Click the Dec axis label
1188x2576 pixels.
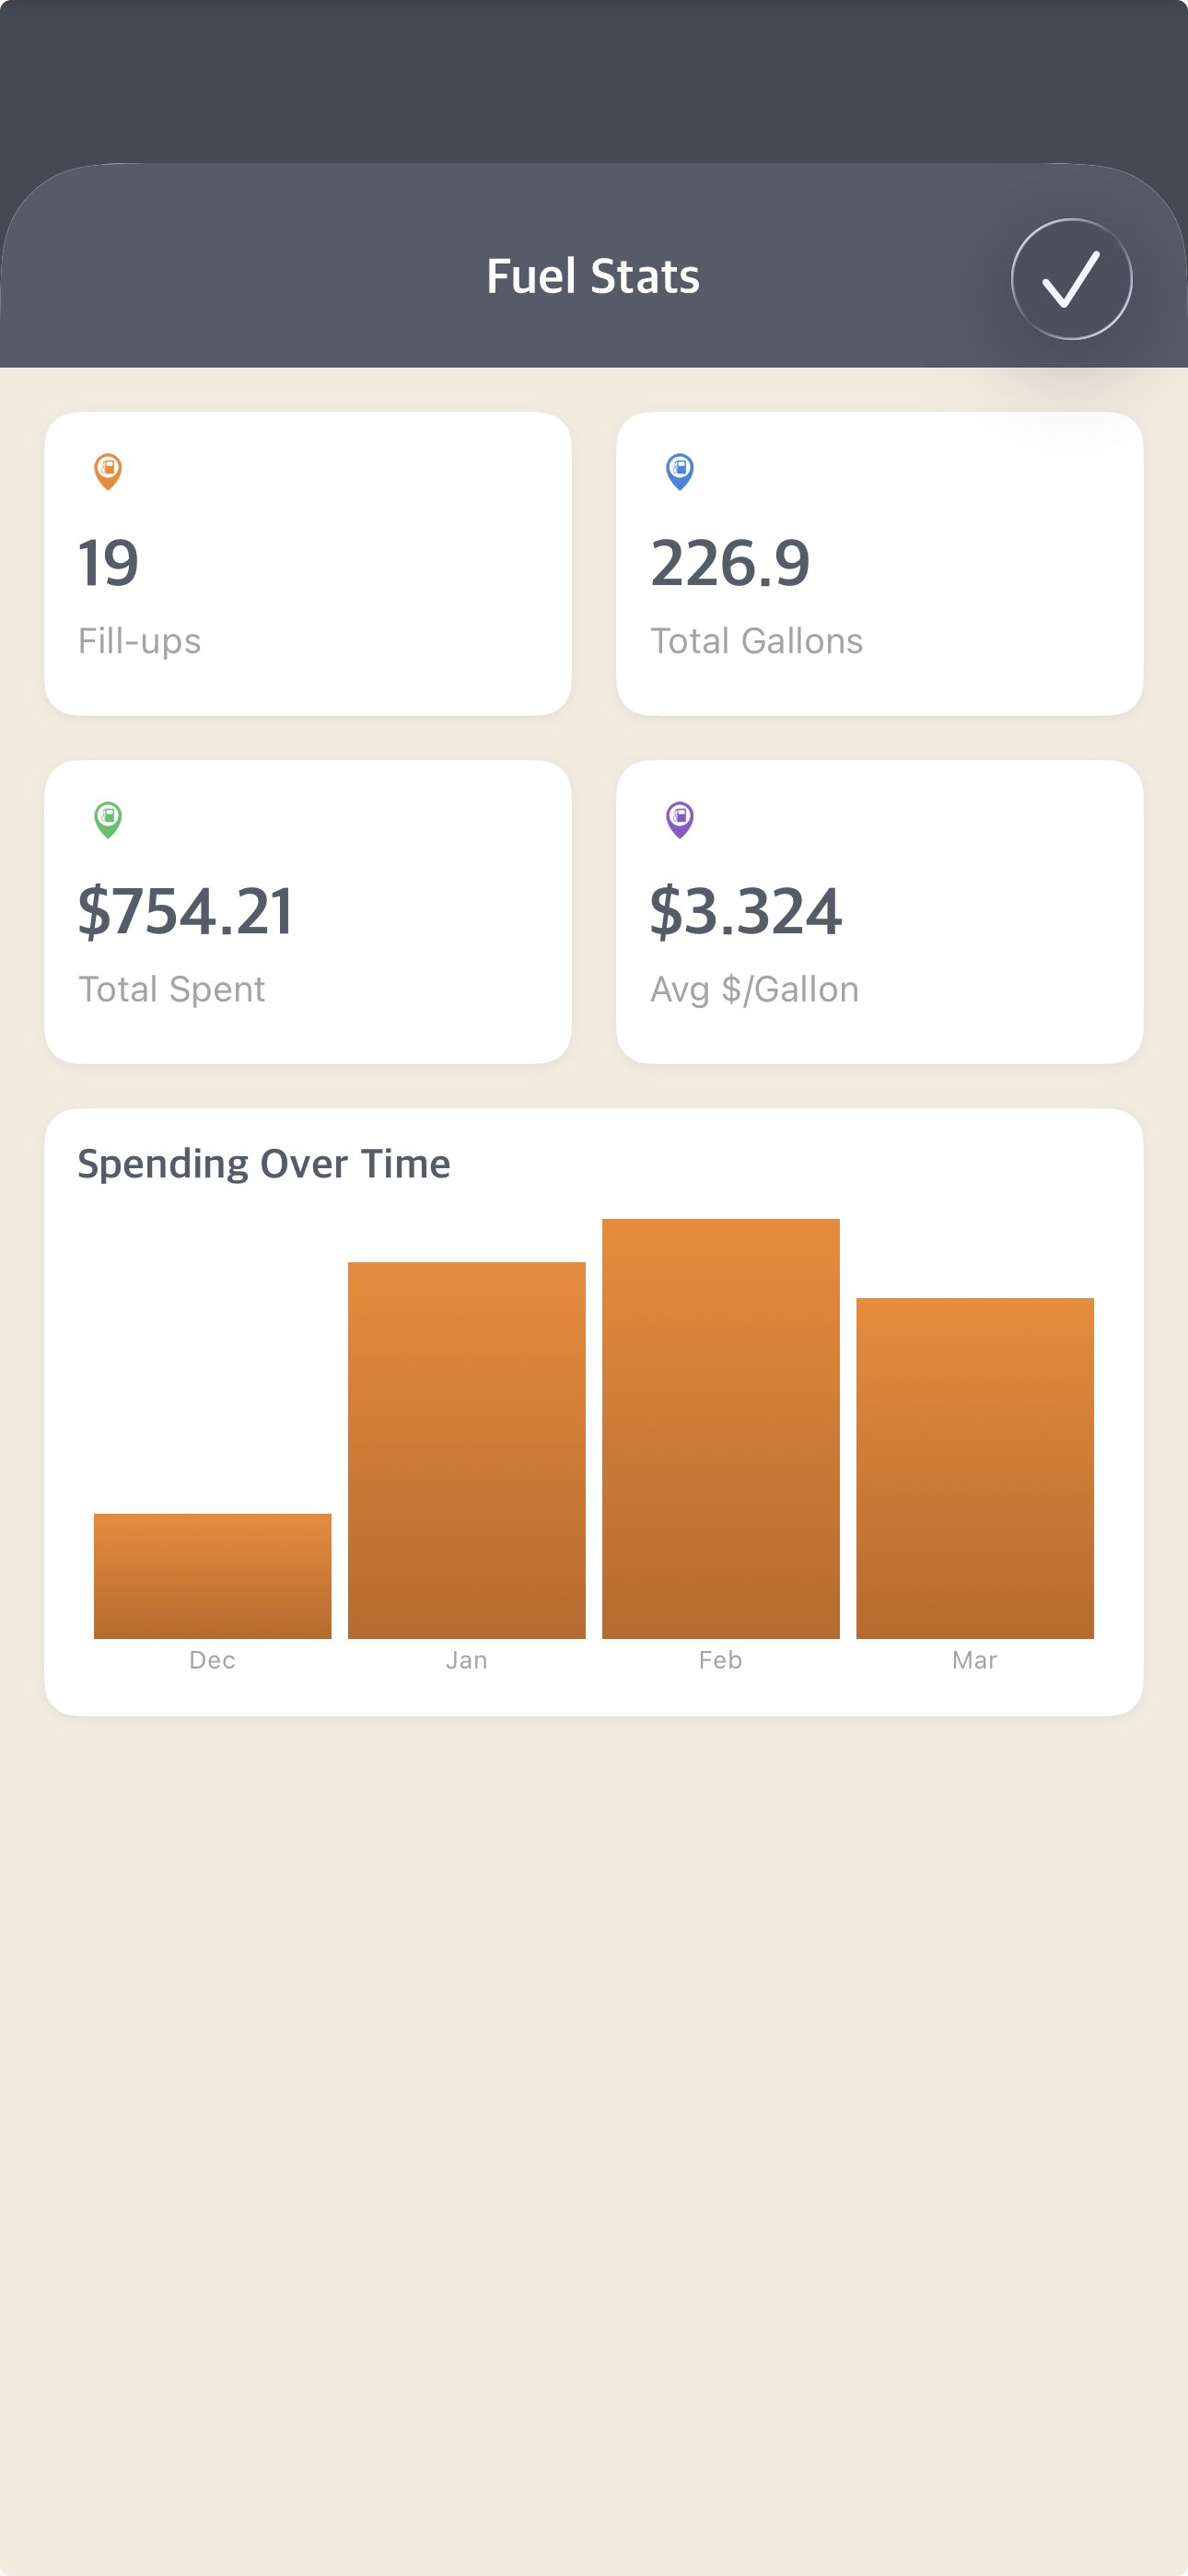tap(212, 1660)
